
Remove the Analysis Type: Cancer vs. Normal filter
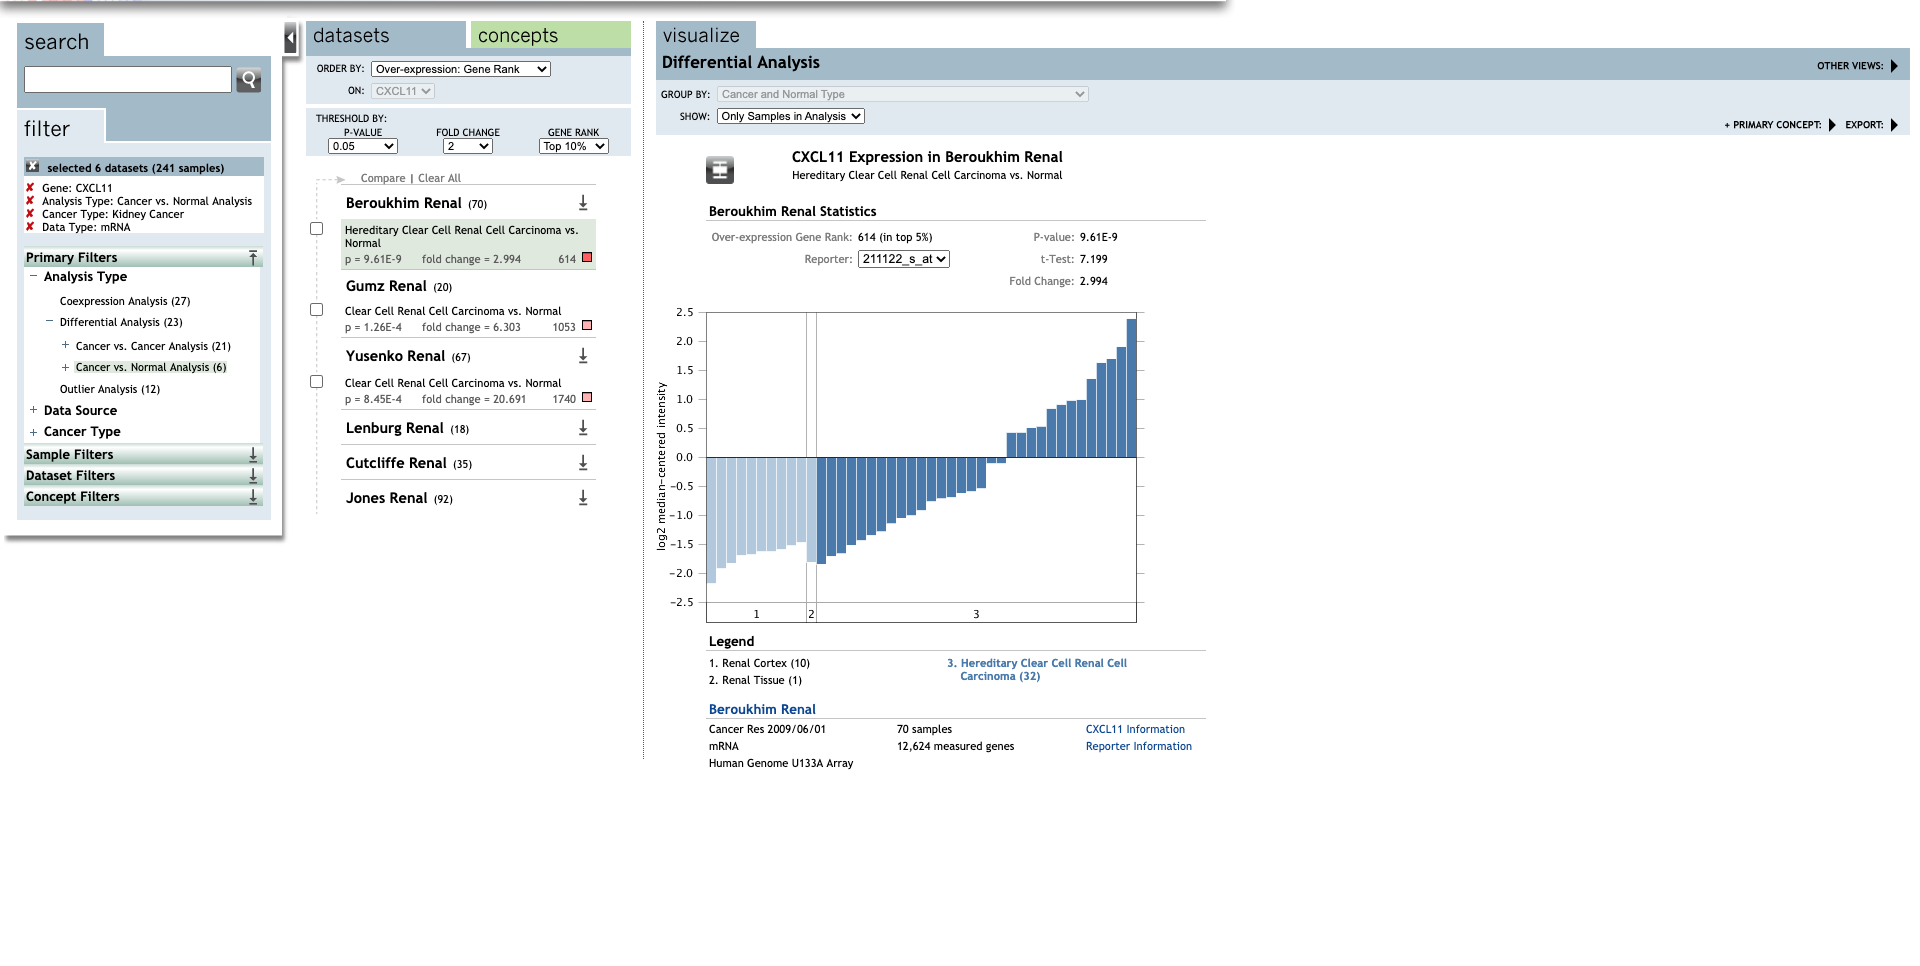pyautogui.click(x=30, y=201)
